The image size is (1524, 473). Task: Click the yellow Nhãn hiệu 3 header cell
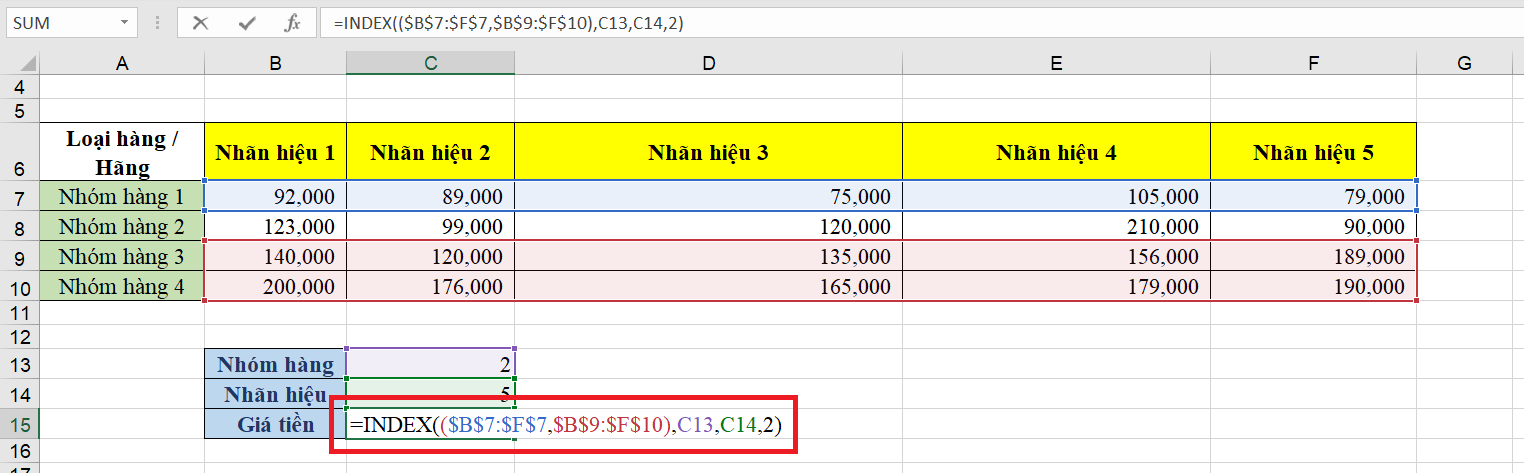(x=708, y=152)
